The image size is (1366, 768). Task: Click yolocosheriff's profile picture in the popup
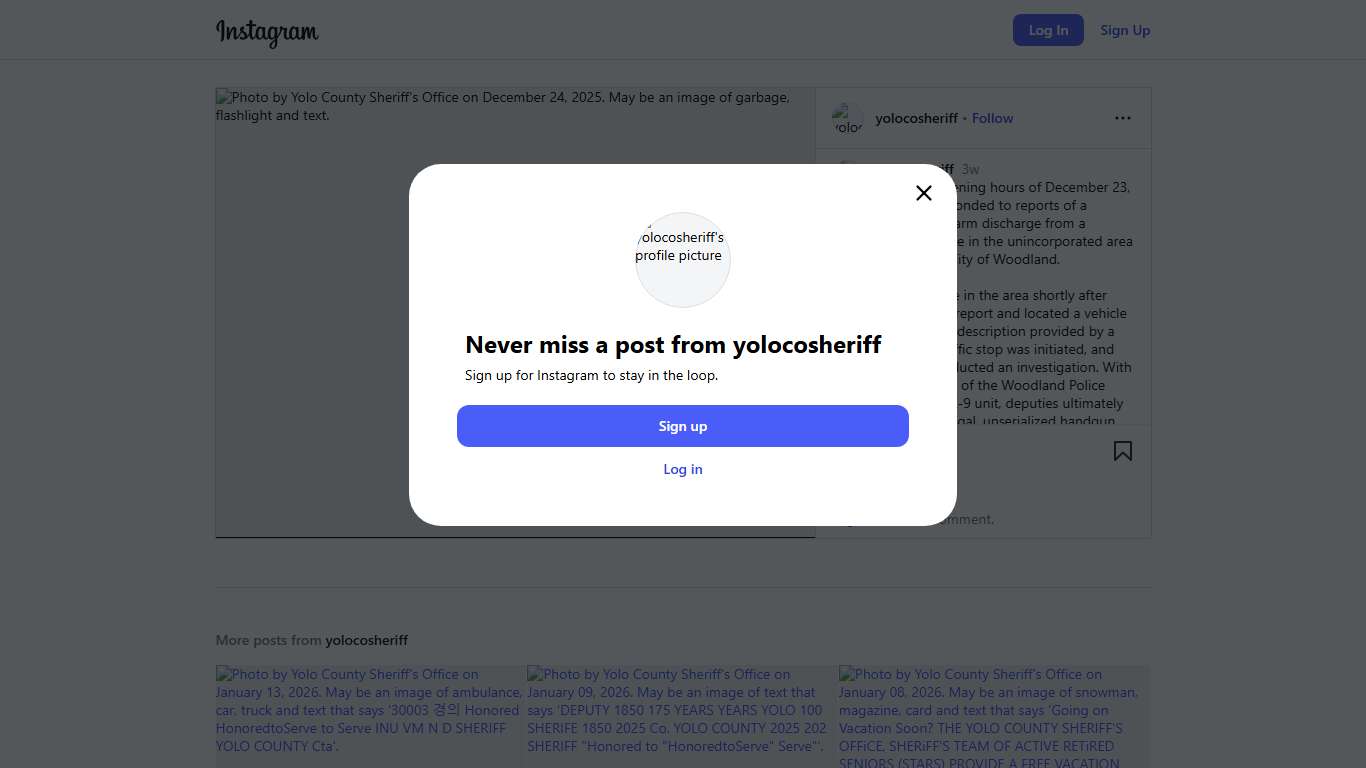coord(683,259)
